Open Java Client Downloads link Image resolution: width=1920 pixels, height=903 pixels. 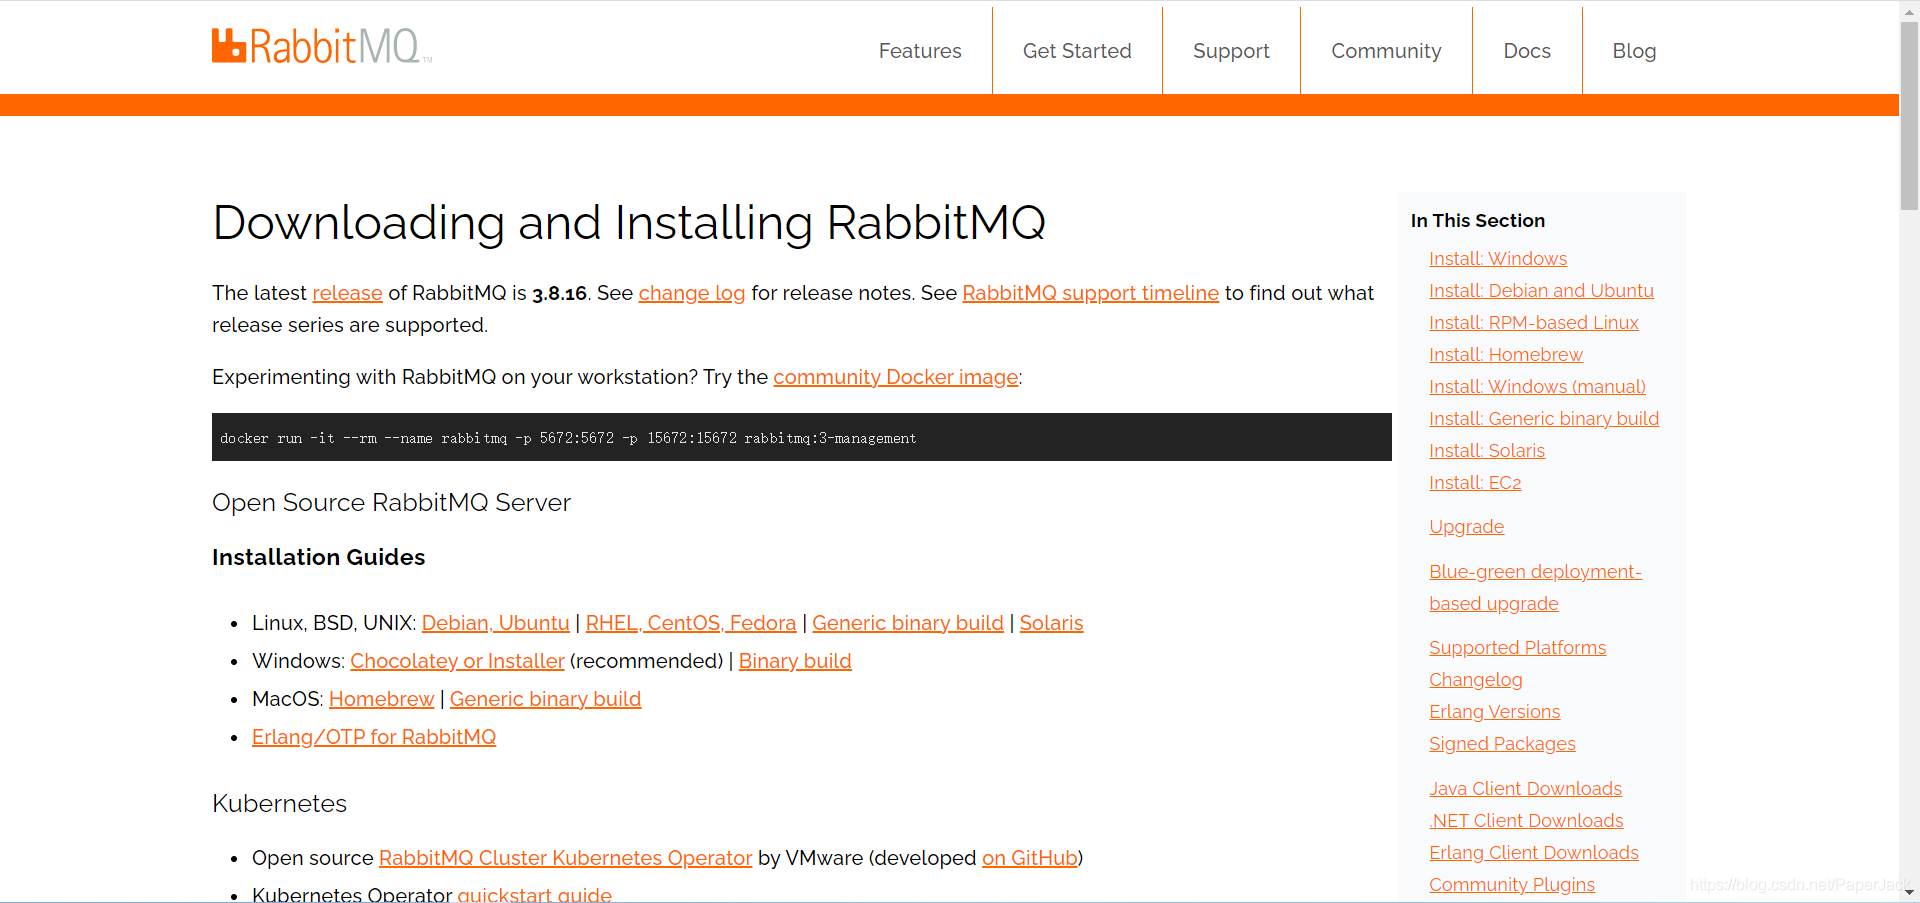click(x=1525, y=789)
